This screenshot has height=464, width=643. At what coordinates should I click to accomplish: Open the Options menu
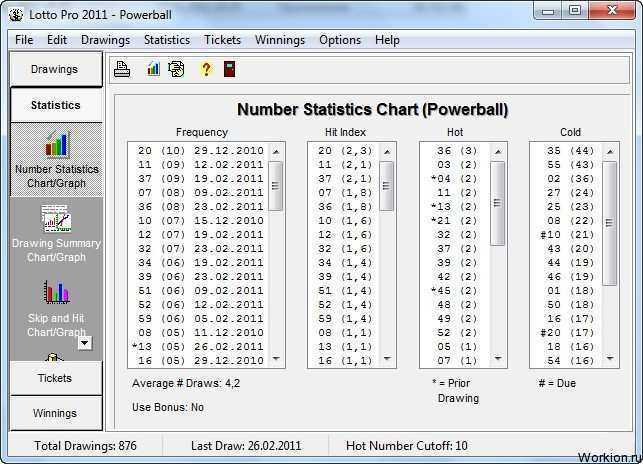click(340, 40)
